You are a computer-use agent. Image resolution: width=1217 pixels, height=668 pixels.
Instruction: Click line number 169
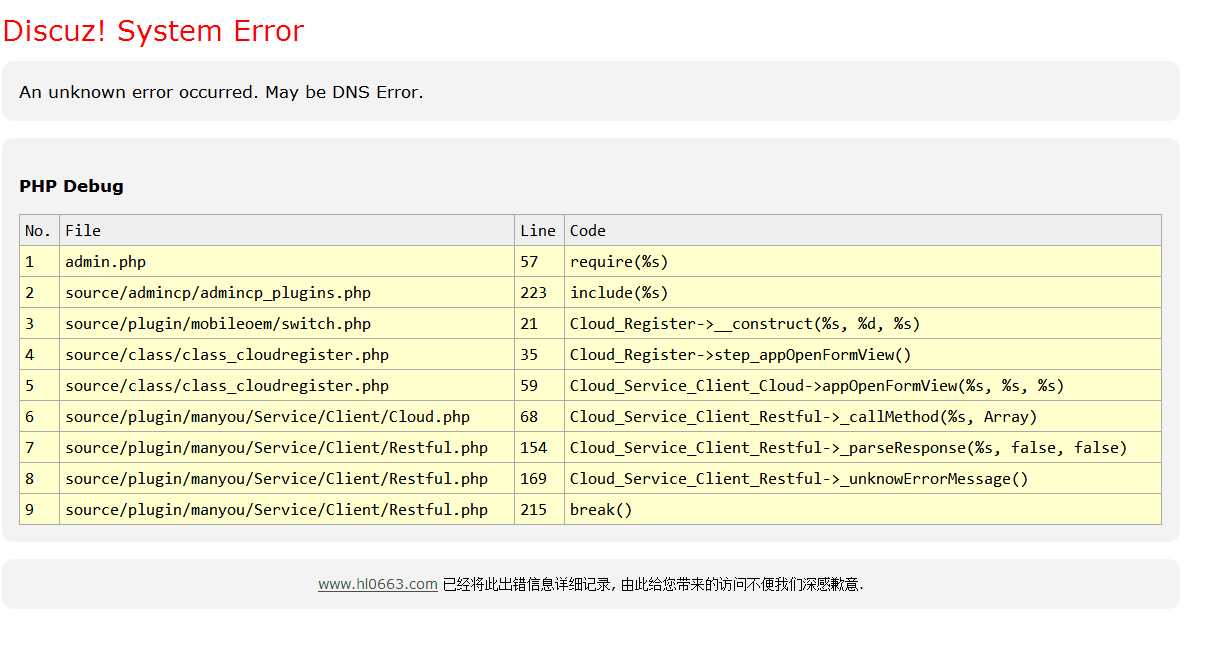(540, 479)
